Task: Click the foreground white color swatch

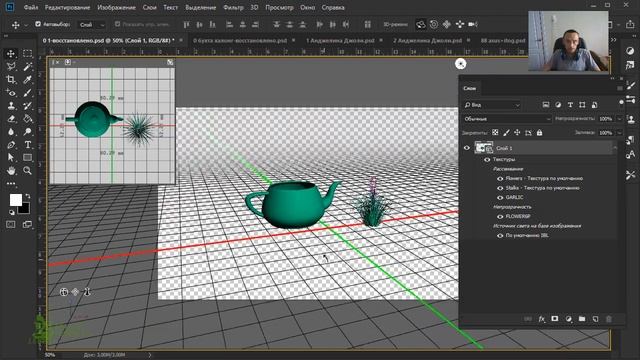Action: coord(16,200)
